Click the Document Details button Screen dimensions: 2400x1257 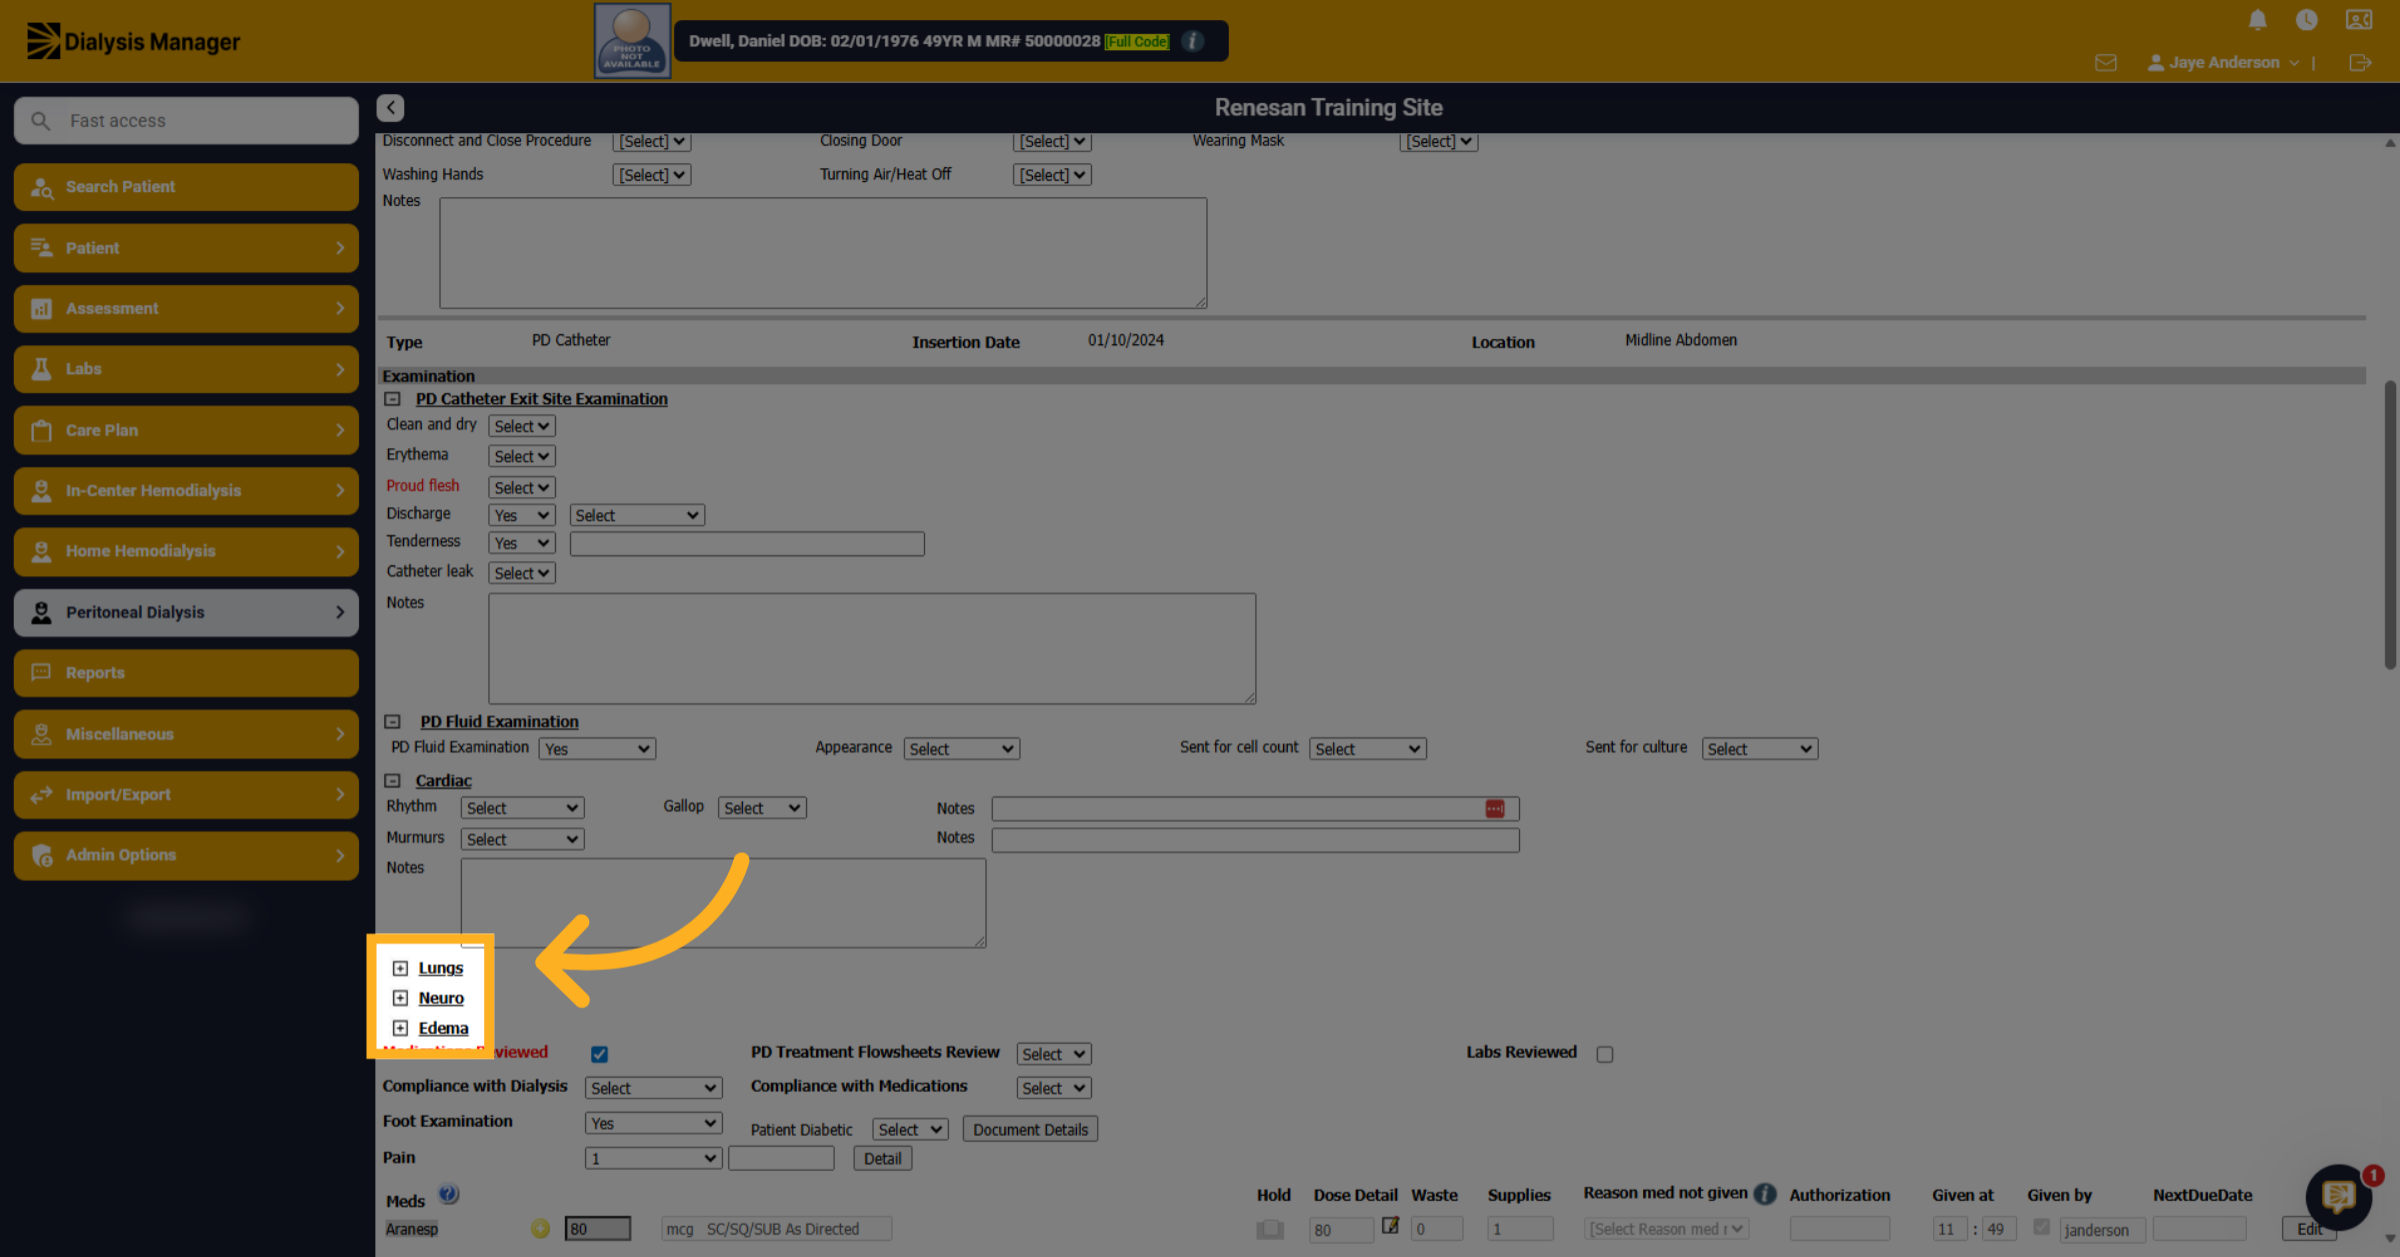1030,1129
